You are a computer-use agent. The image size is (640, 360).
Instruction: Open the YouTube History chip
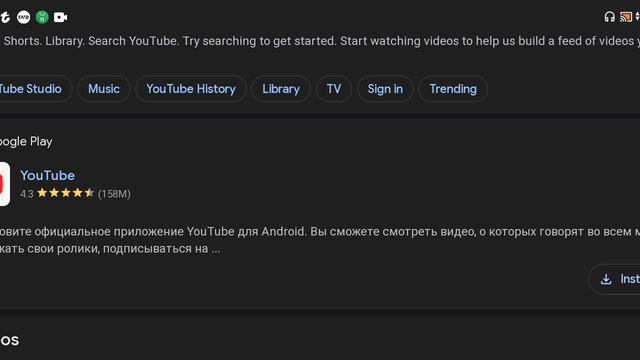tap(191, 89)
